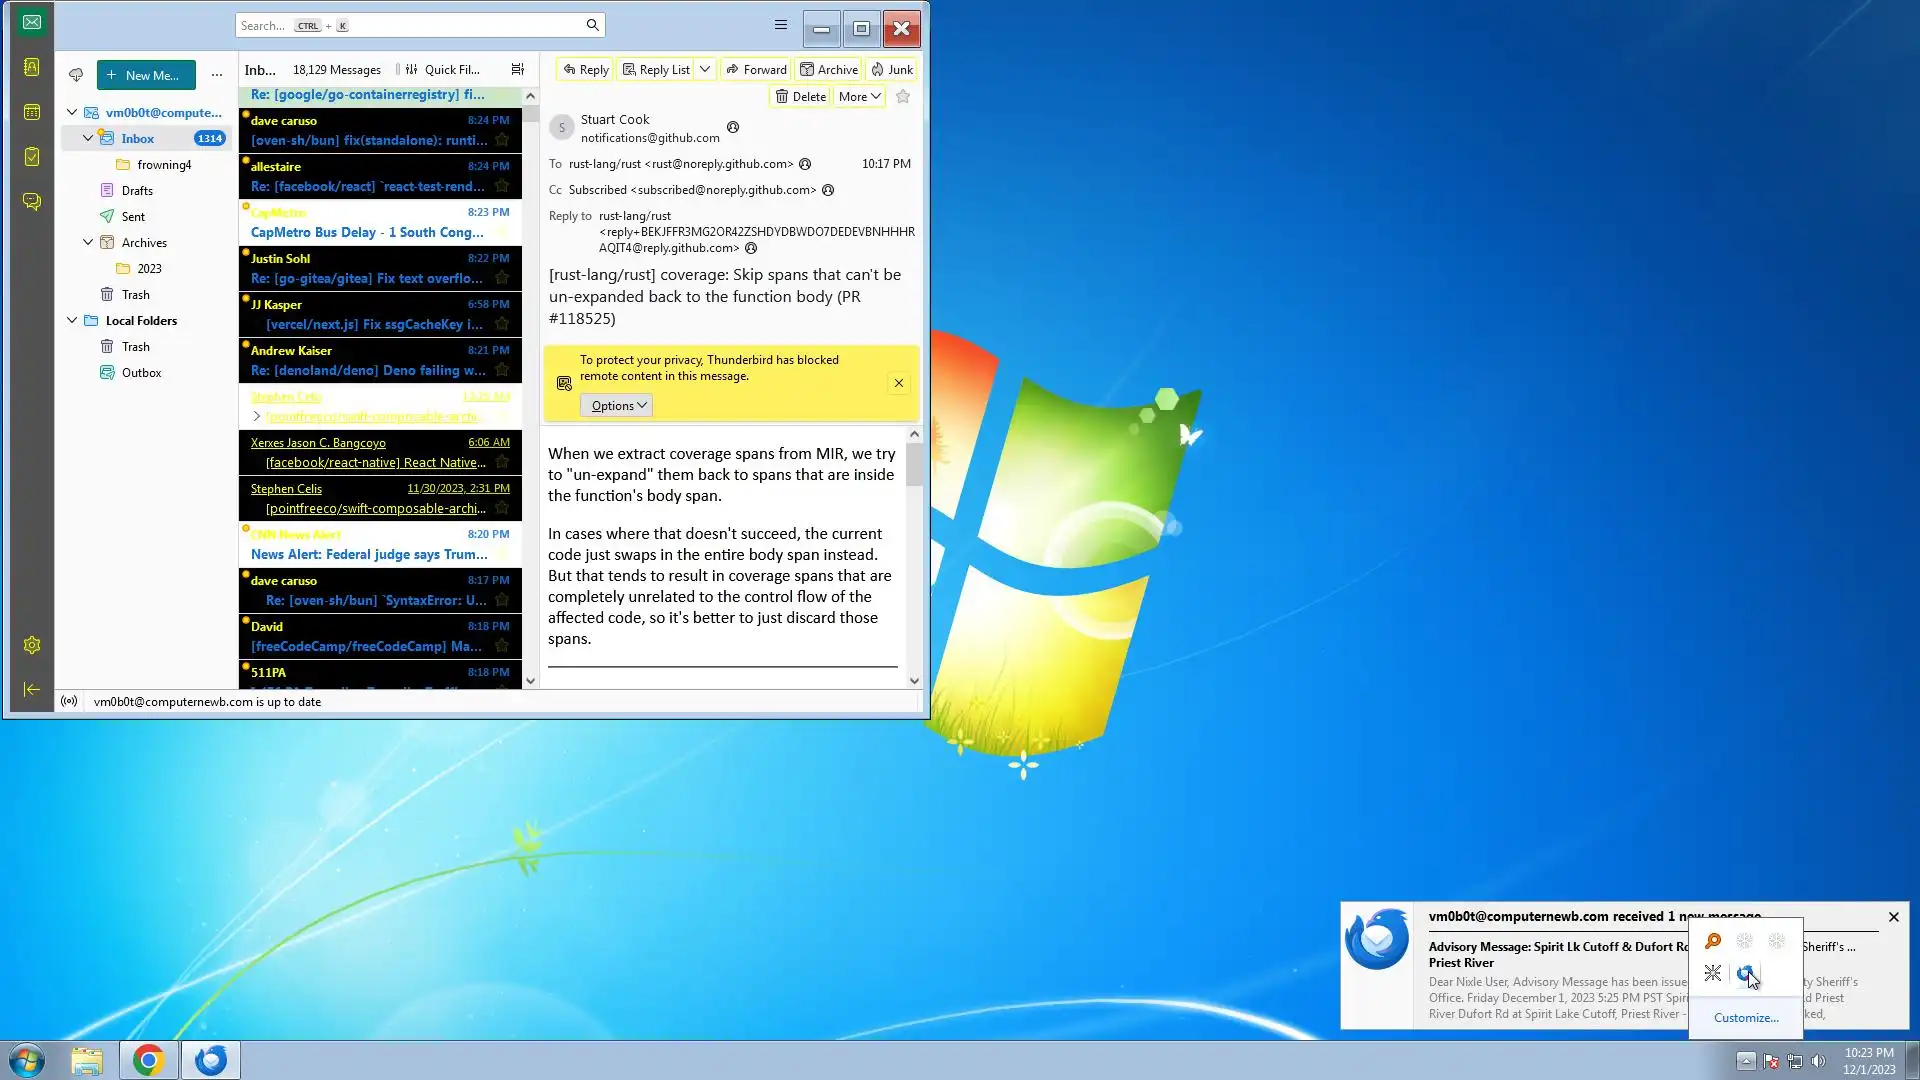Open Thunderbird hamburger app menu
1920x1080 pixels.
(x=780, y=26)
